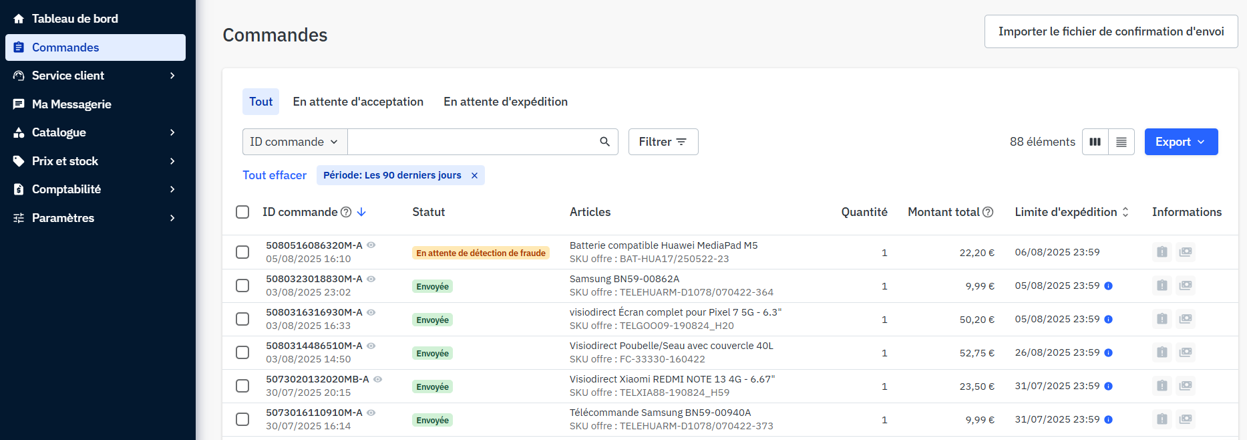Image resolution: width=1247 pixels, height=440 pixels.
Task: Tick the select-all orders checkbox
Action: tap(242, 212)
